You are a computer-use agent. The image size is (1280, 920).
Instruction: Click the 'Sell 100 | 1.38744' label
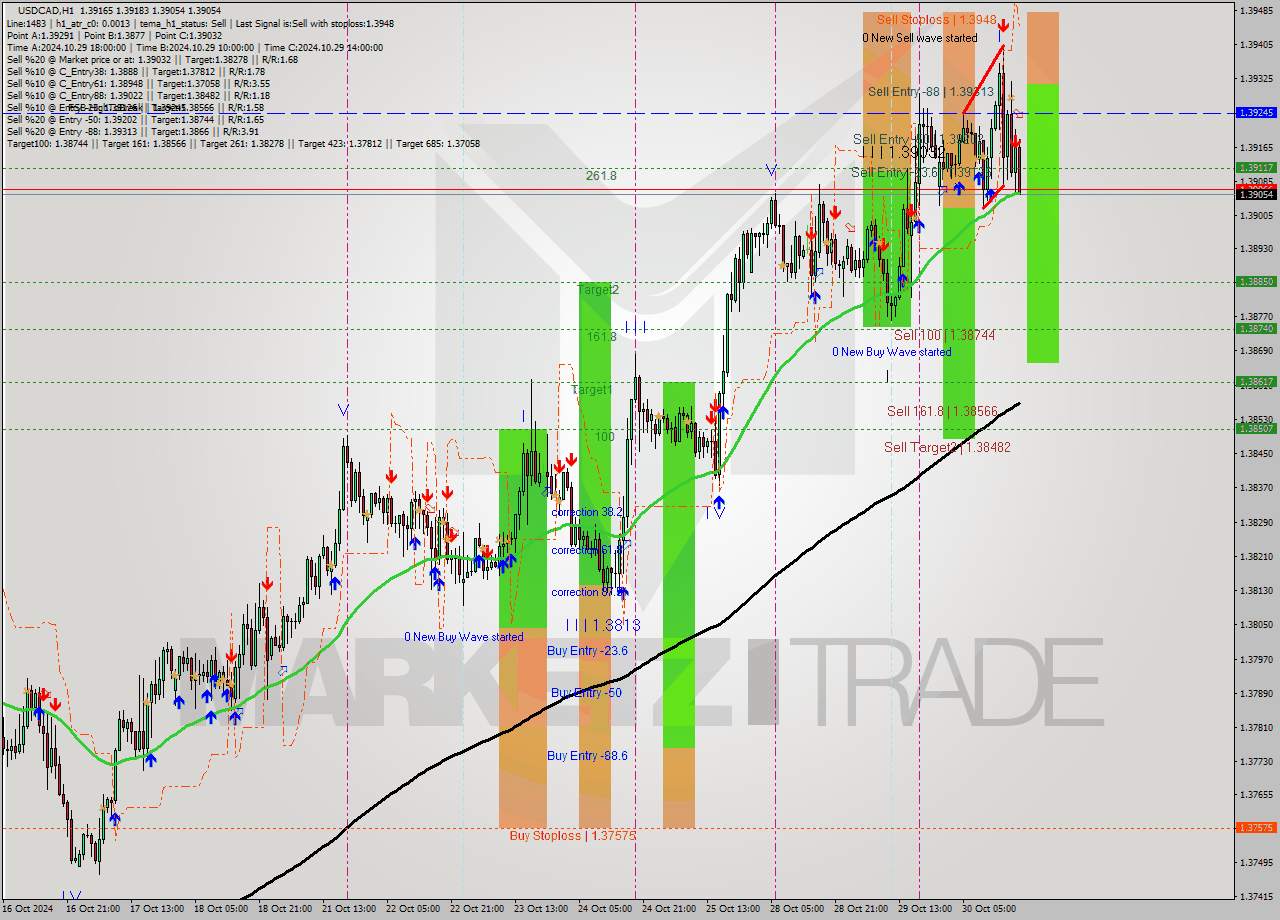[x=944, y=335]
